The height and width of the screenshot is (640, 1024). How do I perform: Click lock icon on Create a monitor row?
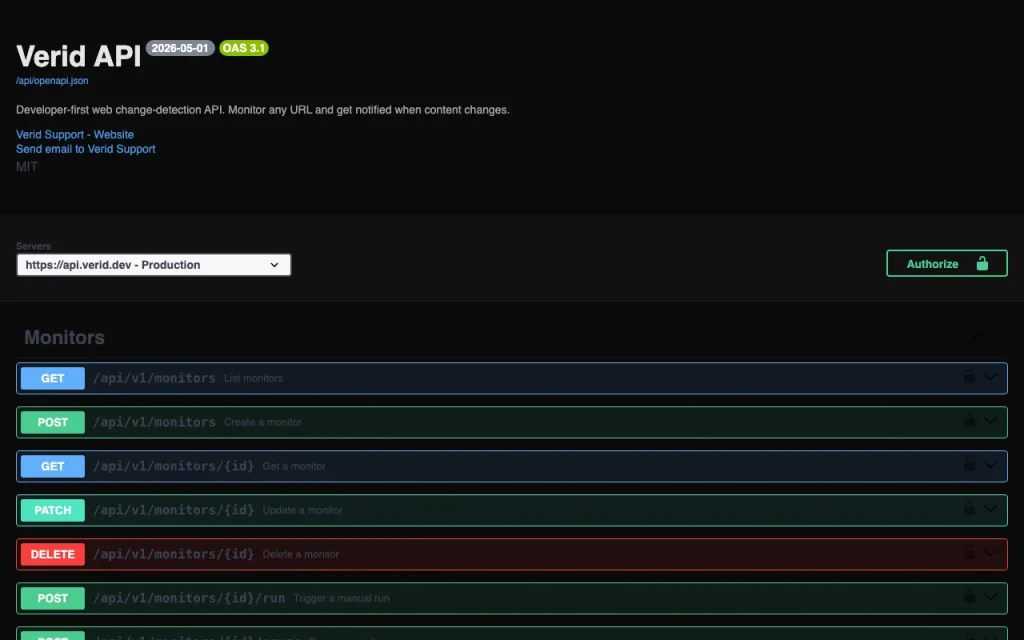[969, 421]
